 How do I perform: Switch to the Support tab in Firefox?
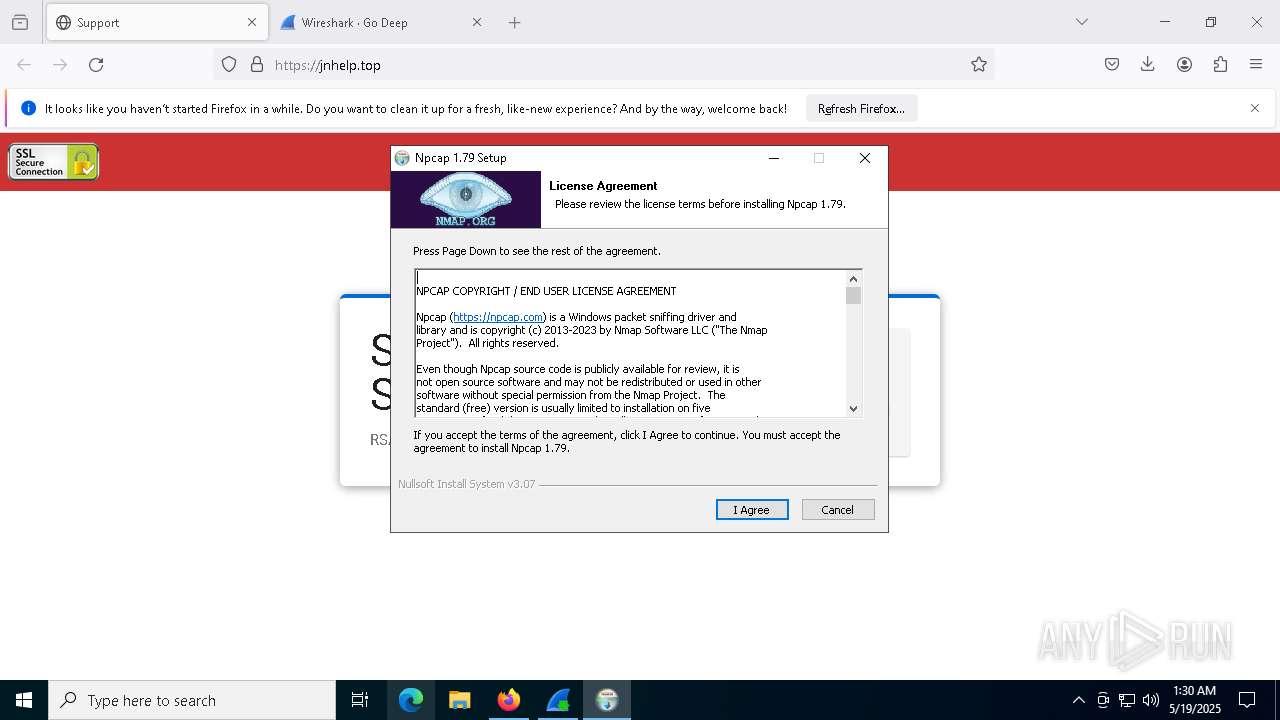tap(155, 22)
